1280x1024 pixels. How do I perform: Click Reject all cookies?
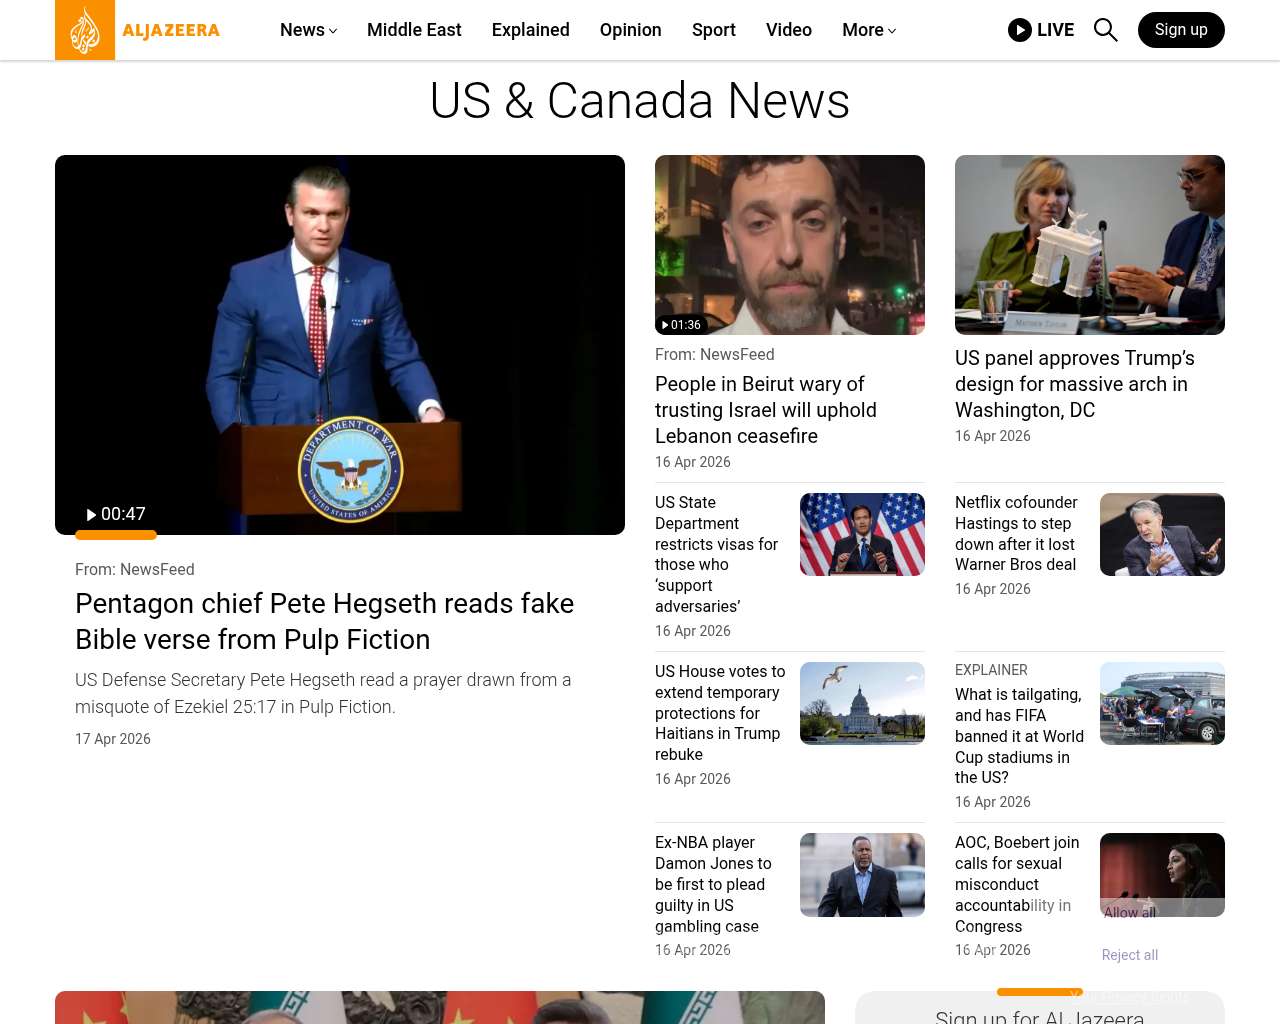point(1129,955)
